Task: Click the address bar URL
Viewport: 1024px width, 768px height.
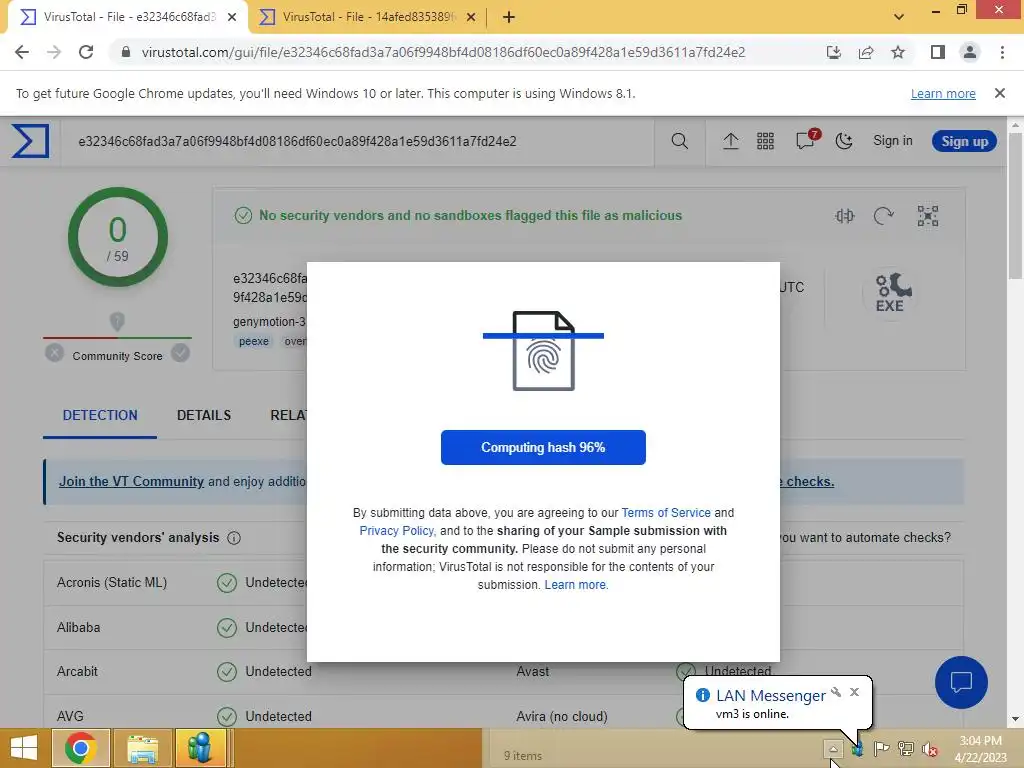Action: tap(443, 52)
